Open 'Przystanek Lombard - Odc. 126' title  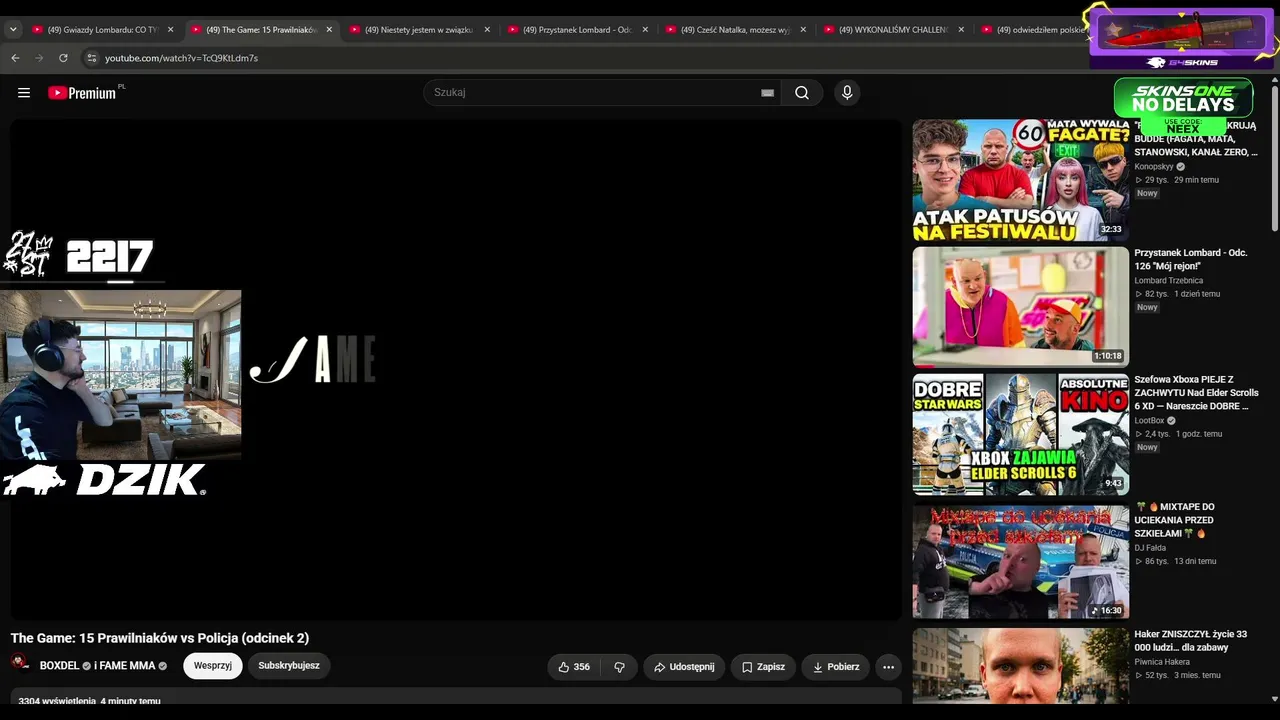[1191, 259]
